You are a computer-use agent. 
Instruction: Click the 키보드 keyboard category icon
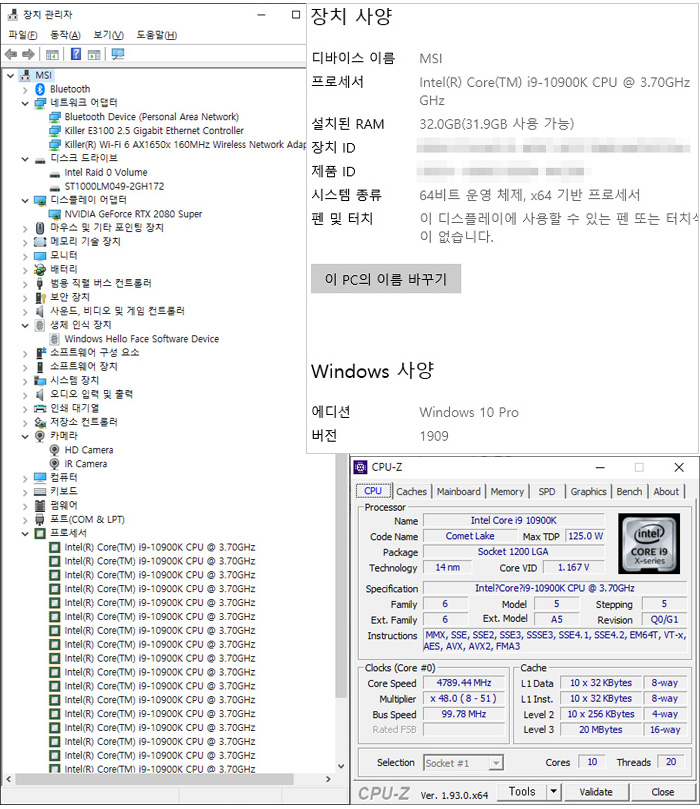(x=40, y=491)
